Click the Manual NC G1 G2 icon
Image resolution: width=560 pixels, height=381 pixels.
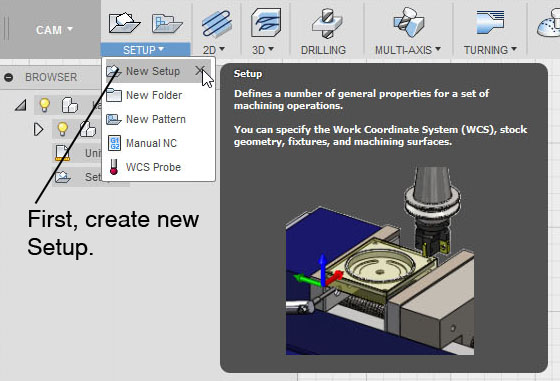click(114, 143)
